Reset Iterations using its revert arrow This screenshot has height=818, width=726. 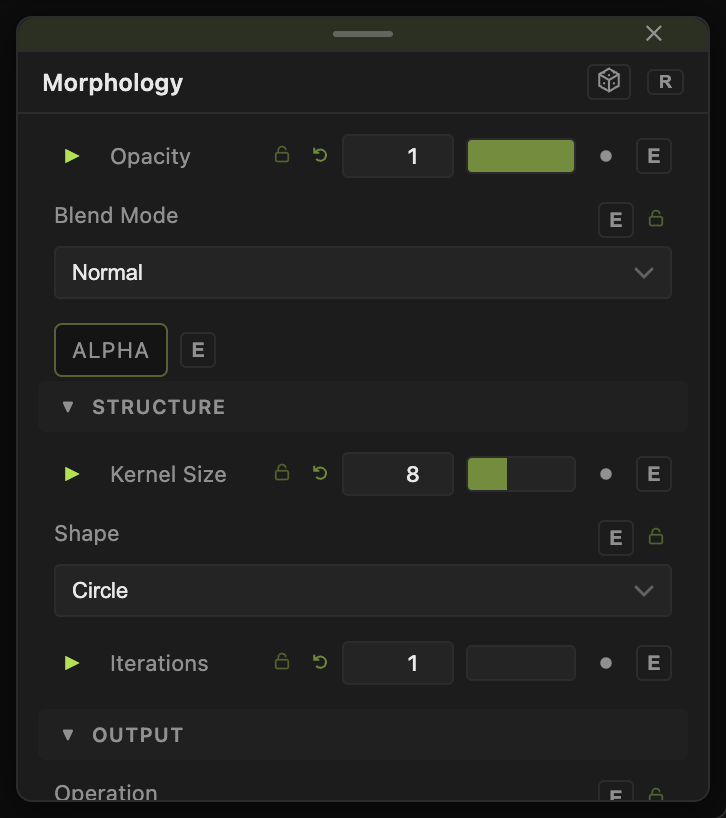(320, 662)
